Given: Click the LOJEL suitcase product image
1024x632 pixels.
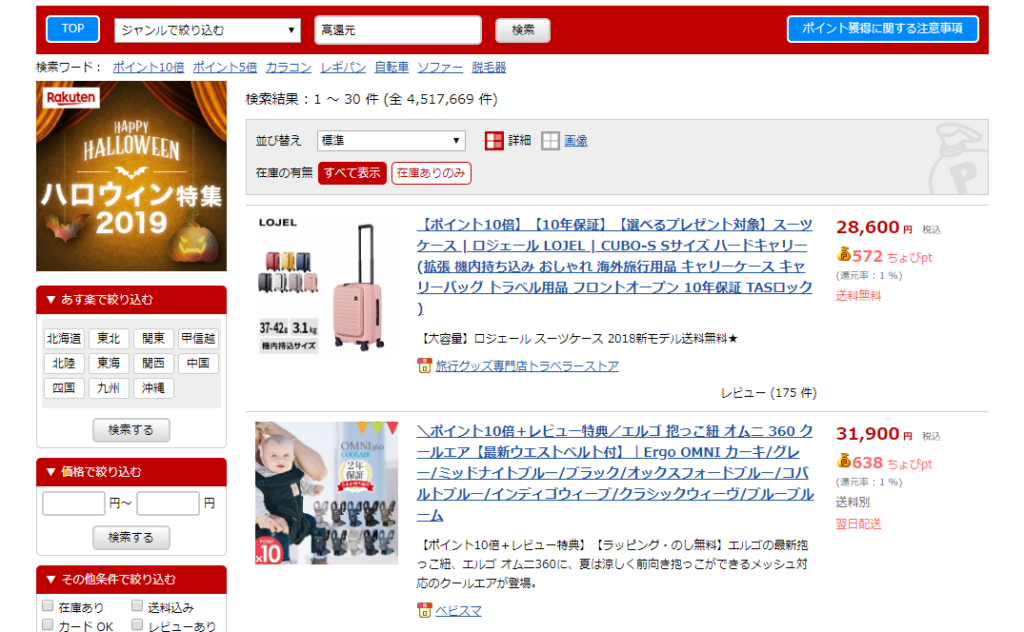Looking at the screenshot, I should [x=325, y=285].
